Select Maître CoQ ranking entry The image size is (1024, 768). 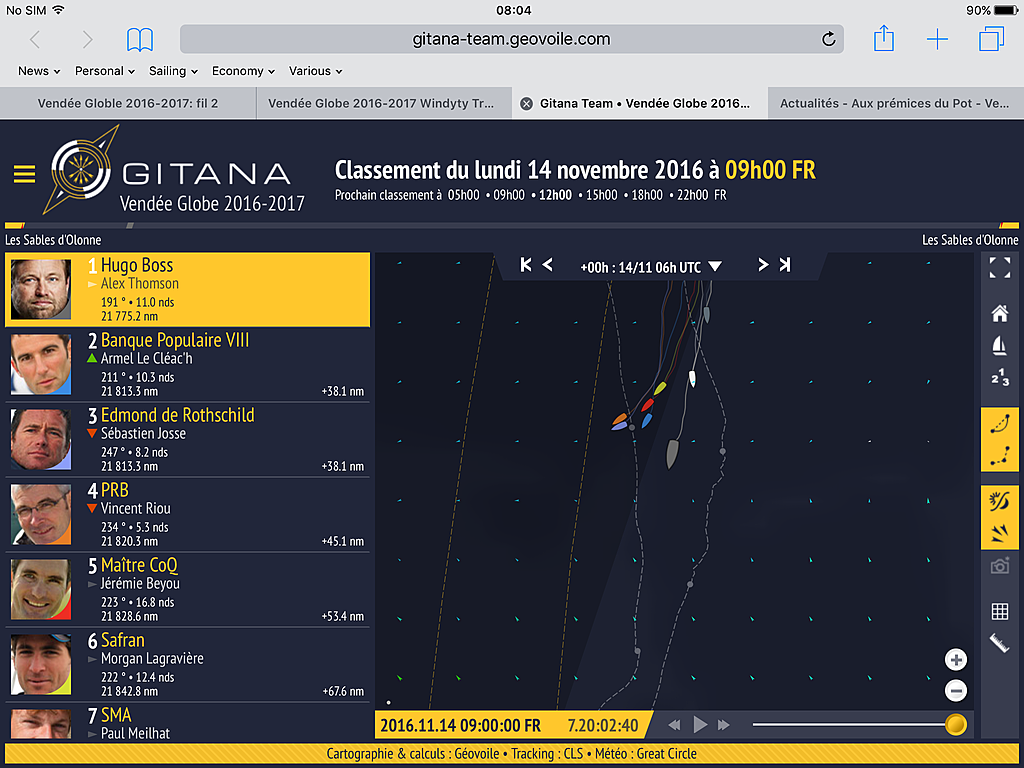[187, 590]
